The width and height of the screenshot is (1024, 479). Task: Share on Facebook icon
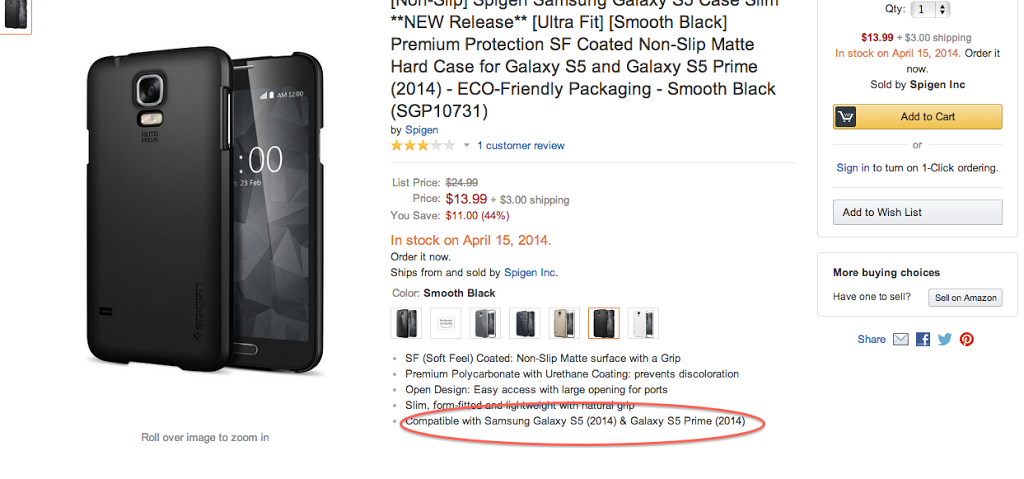tap(923, 339)
